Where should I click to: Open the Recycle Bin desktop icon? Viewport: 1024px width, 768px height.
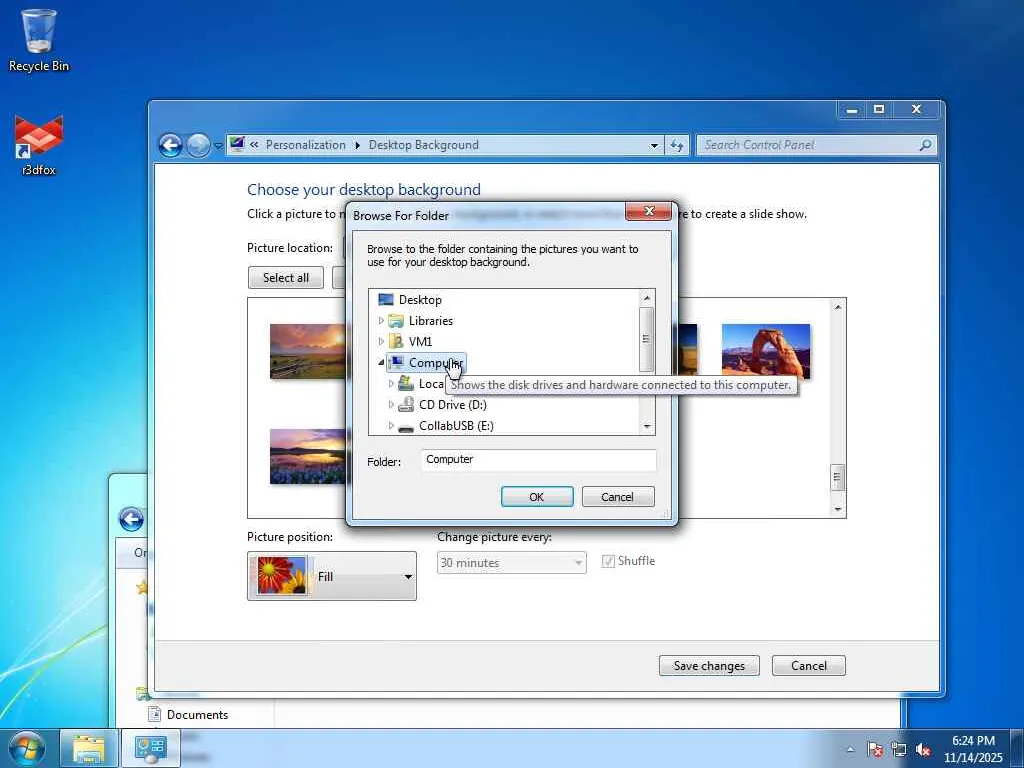click(39, 39)
